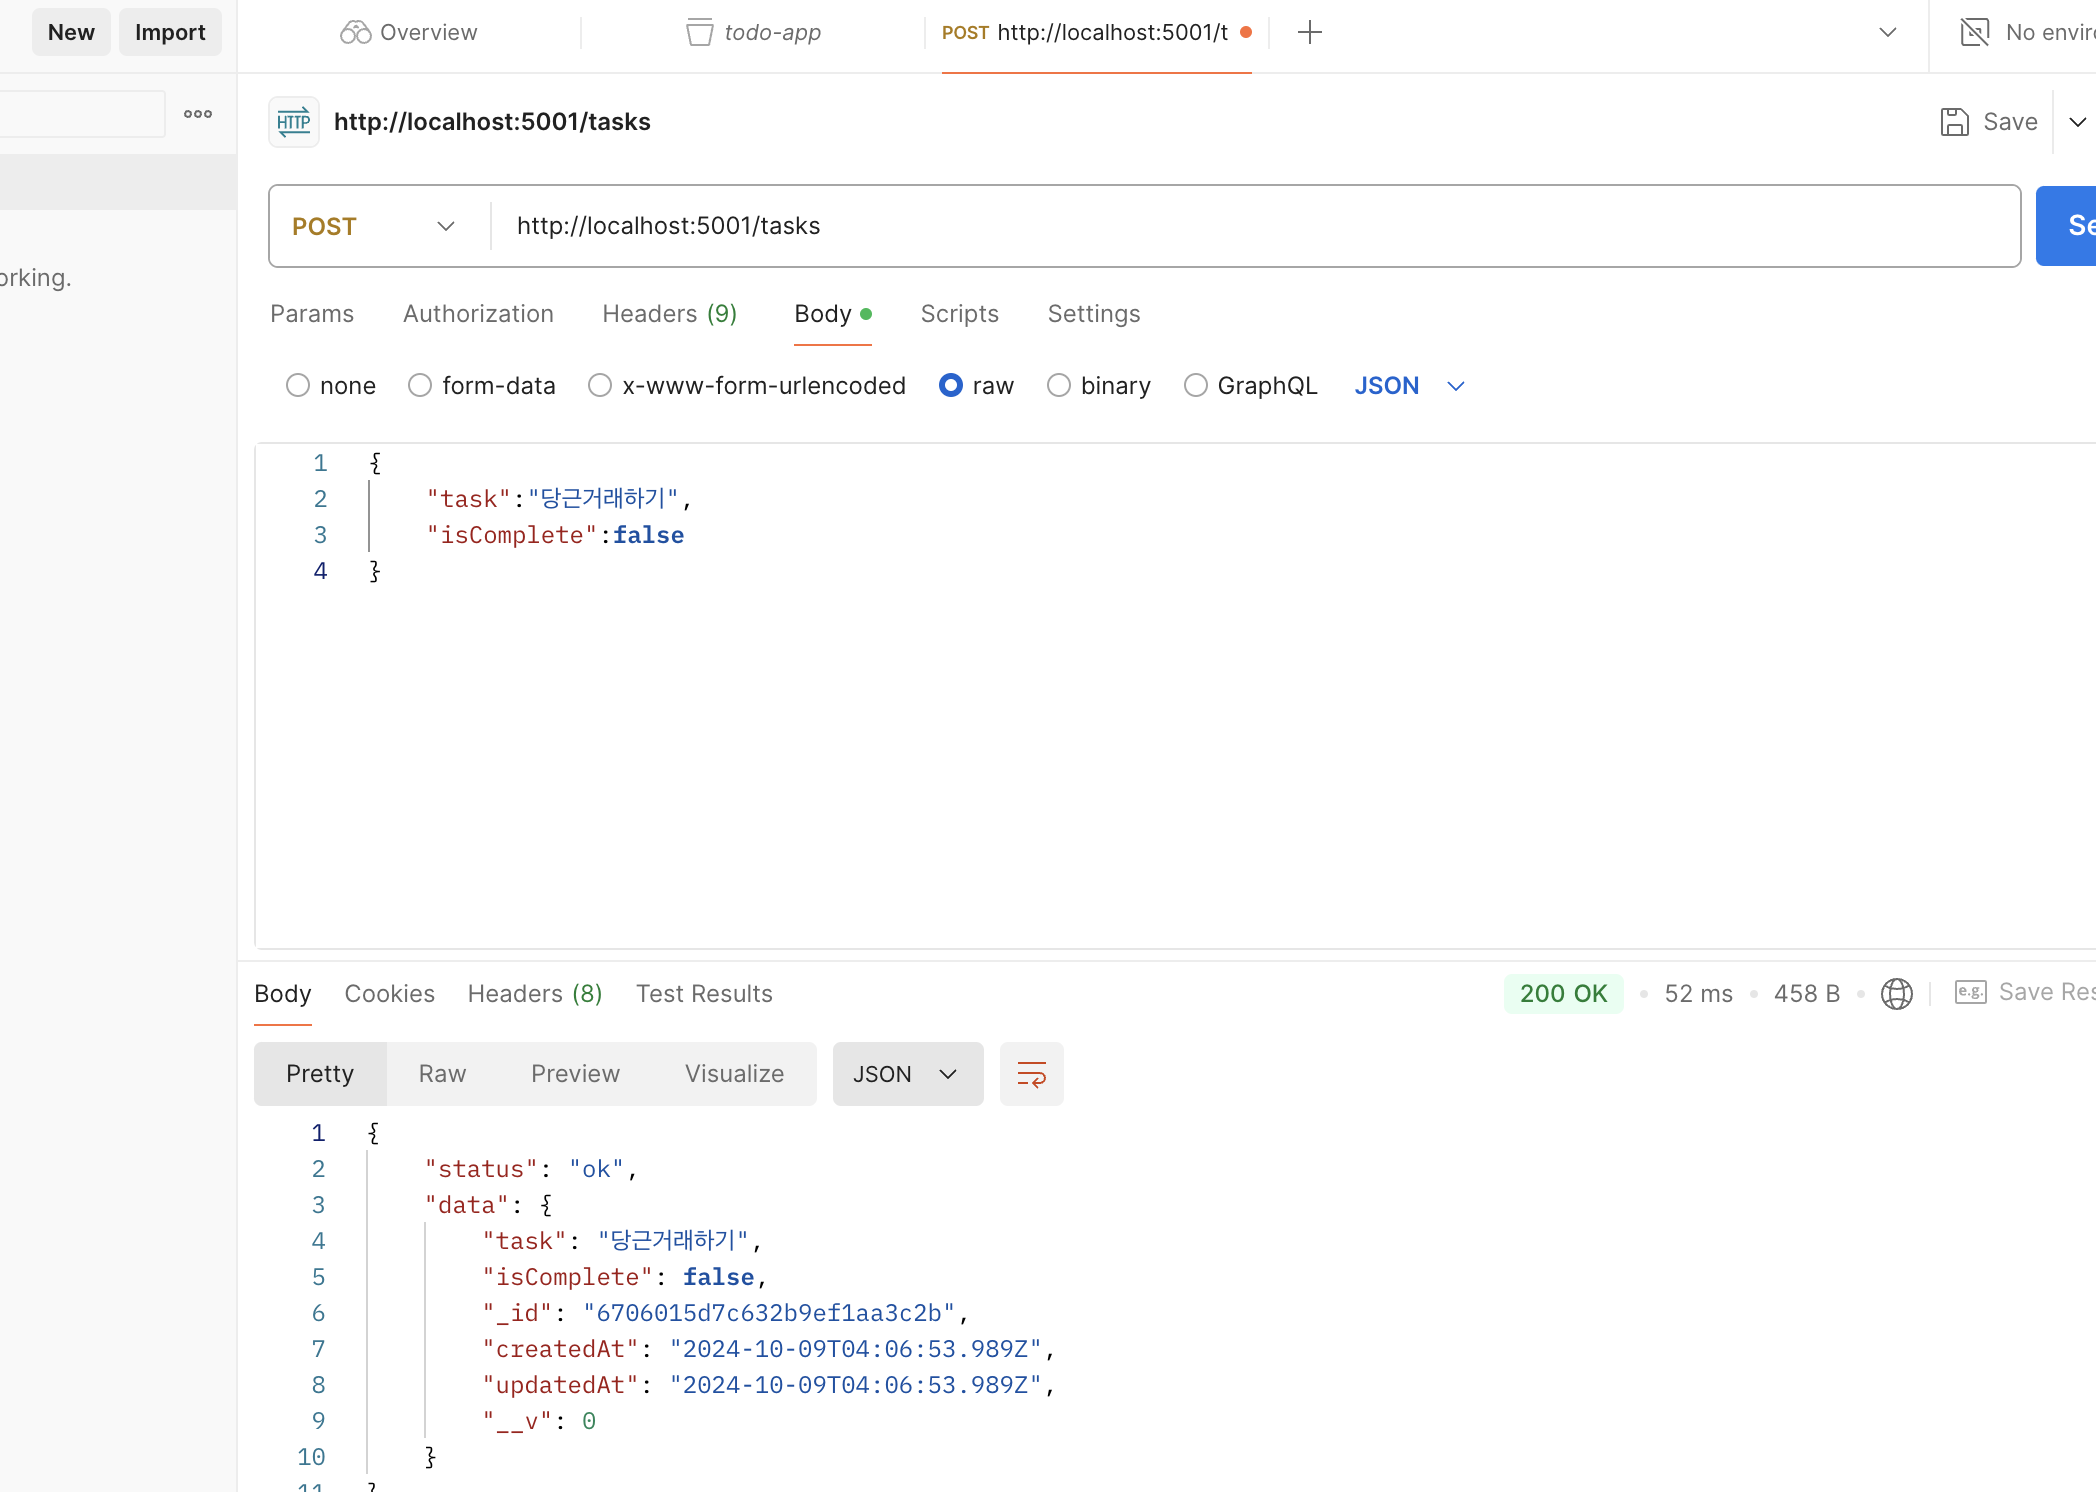
Task: Switch to the Authorization tab
Action: (x=478, y=314)
